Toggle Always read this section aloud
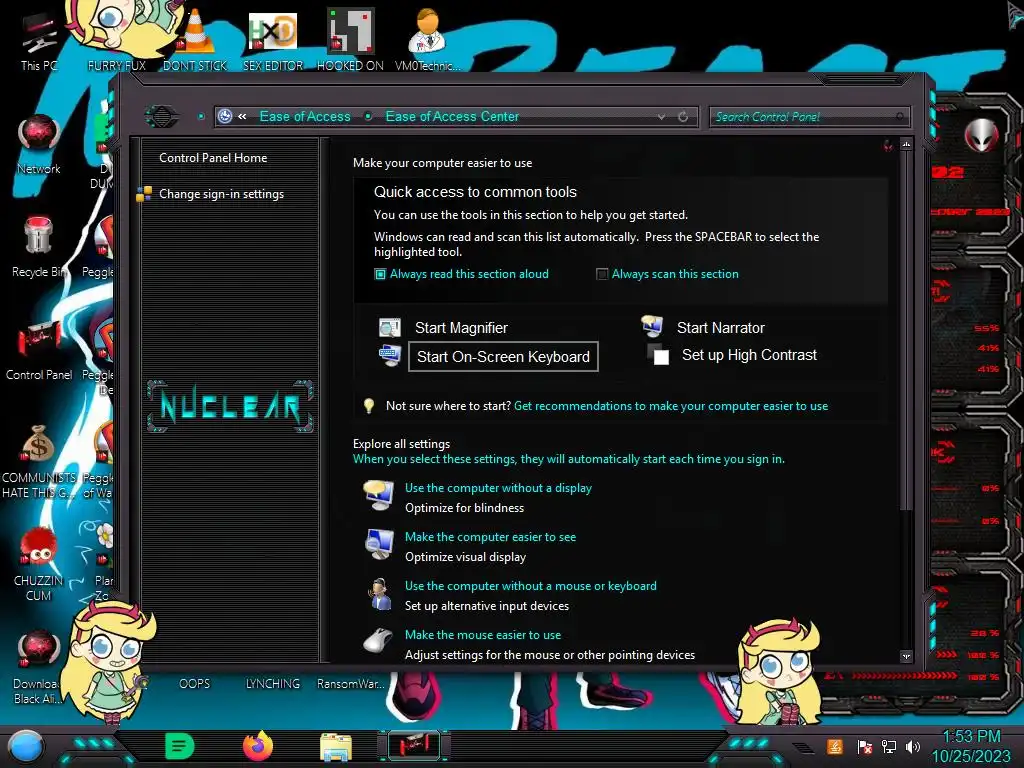This screenshot has width=1024, height=768. click(x=462, y=274)
